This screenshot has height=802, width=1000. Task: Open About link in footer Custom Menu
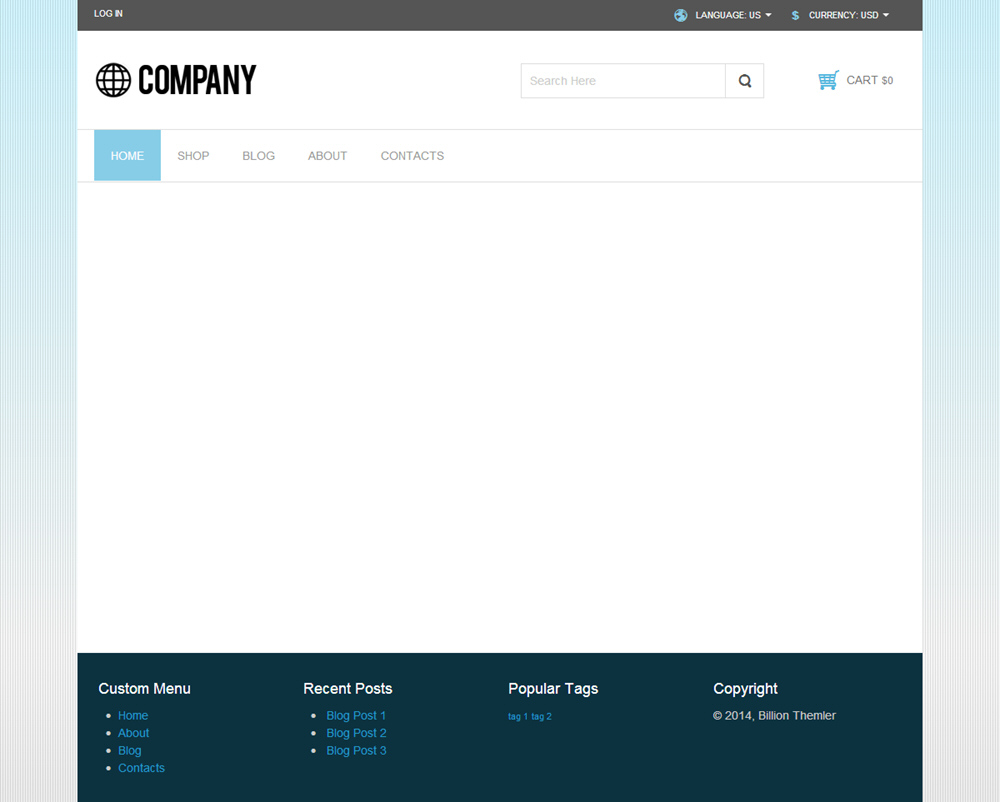[x=133, y=733]
